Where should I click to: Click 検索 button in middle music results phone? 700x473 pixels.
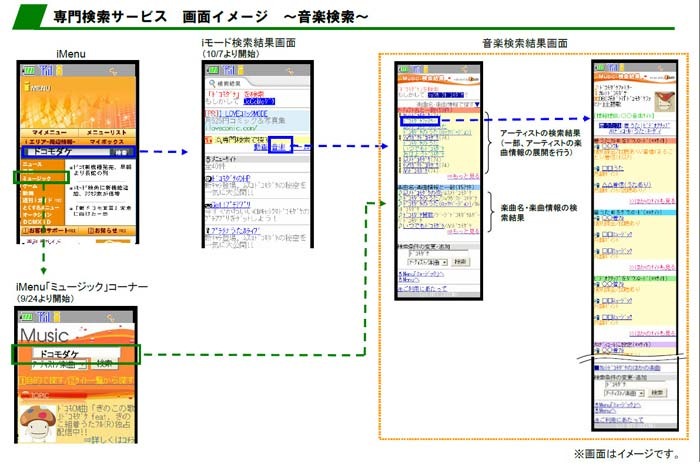pos(460,262)
